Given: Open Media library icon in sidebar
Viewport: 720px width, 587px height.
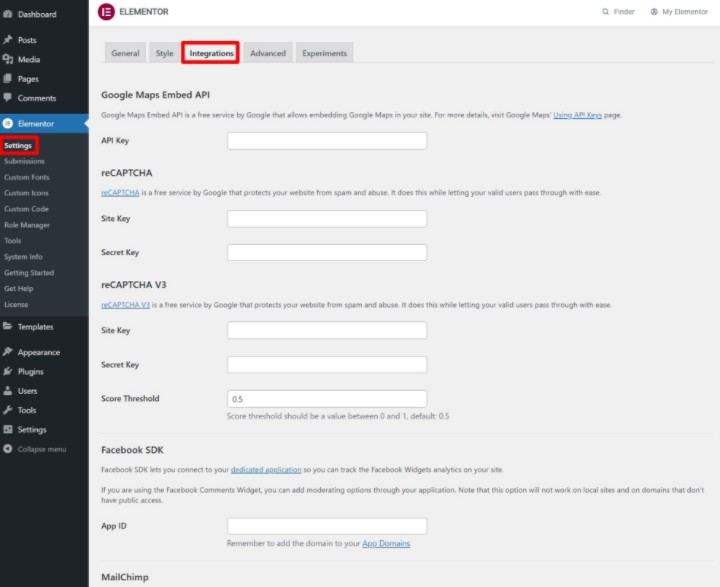Looking at the screenshot, I should [x=8, y=59].
